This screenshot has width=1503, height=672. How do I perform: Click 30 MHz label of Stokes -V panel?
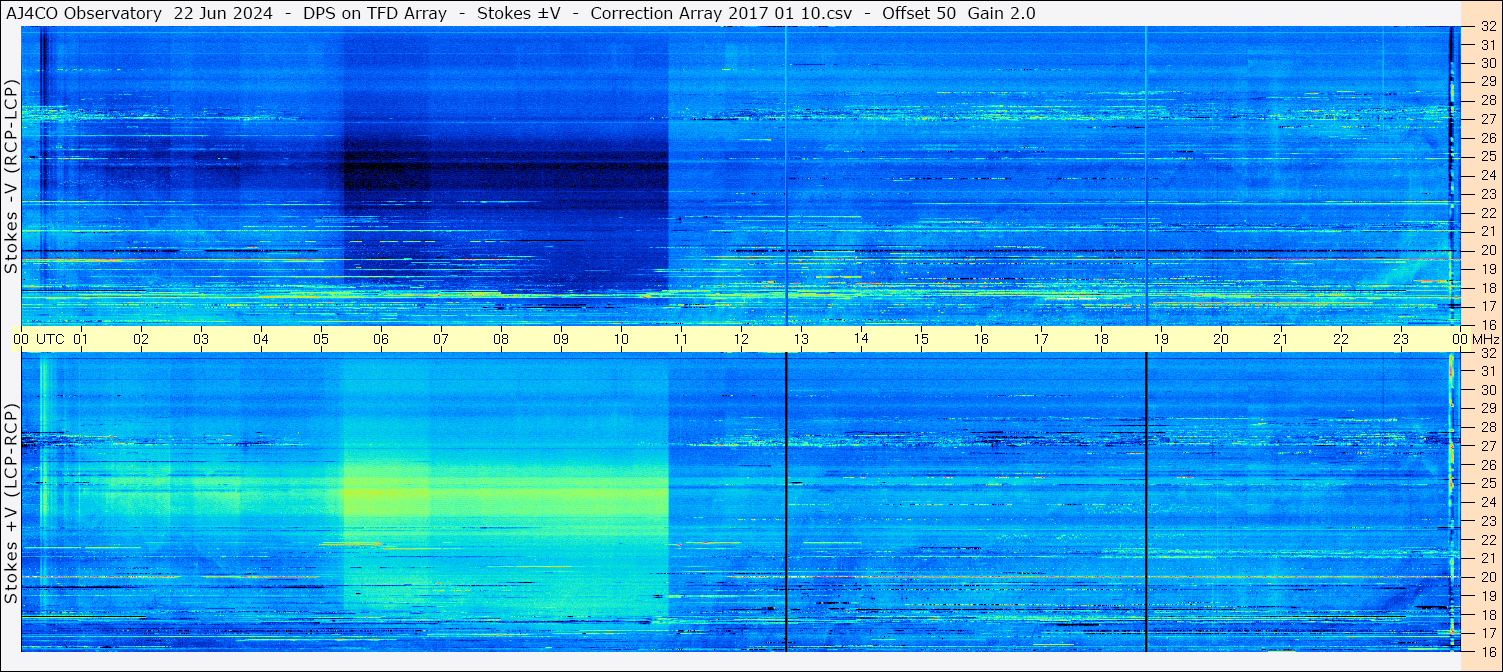coord(1488,63)
